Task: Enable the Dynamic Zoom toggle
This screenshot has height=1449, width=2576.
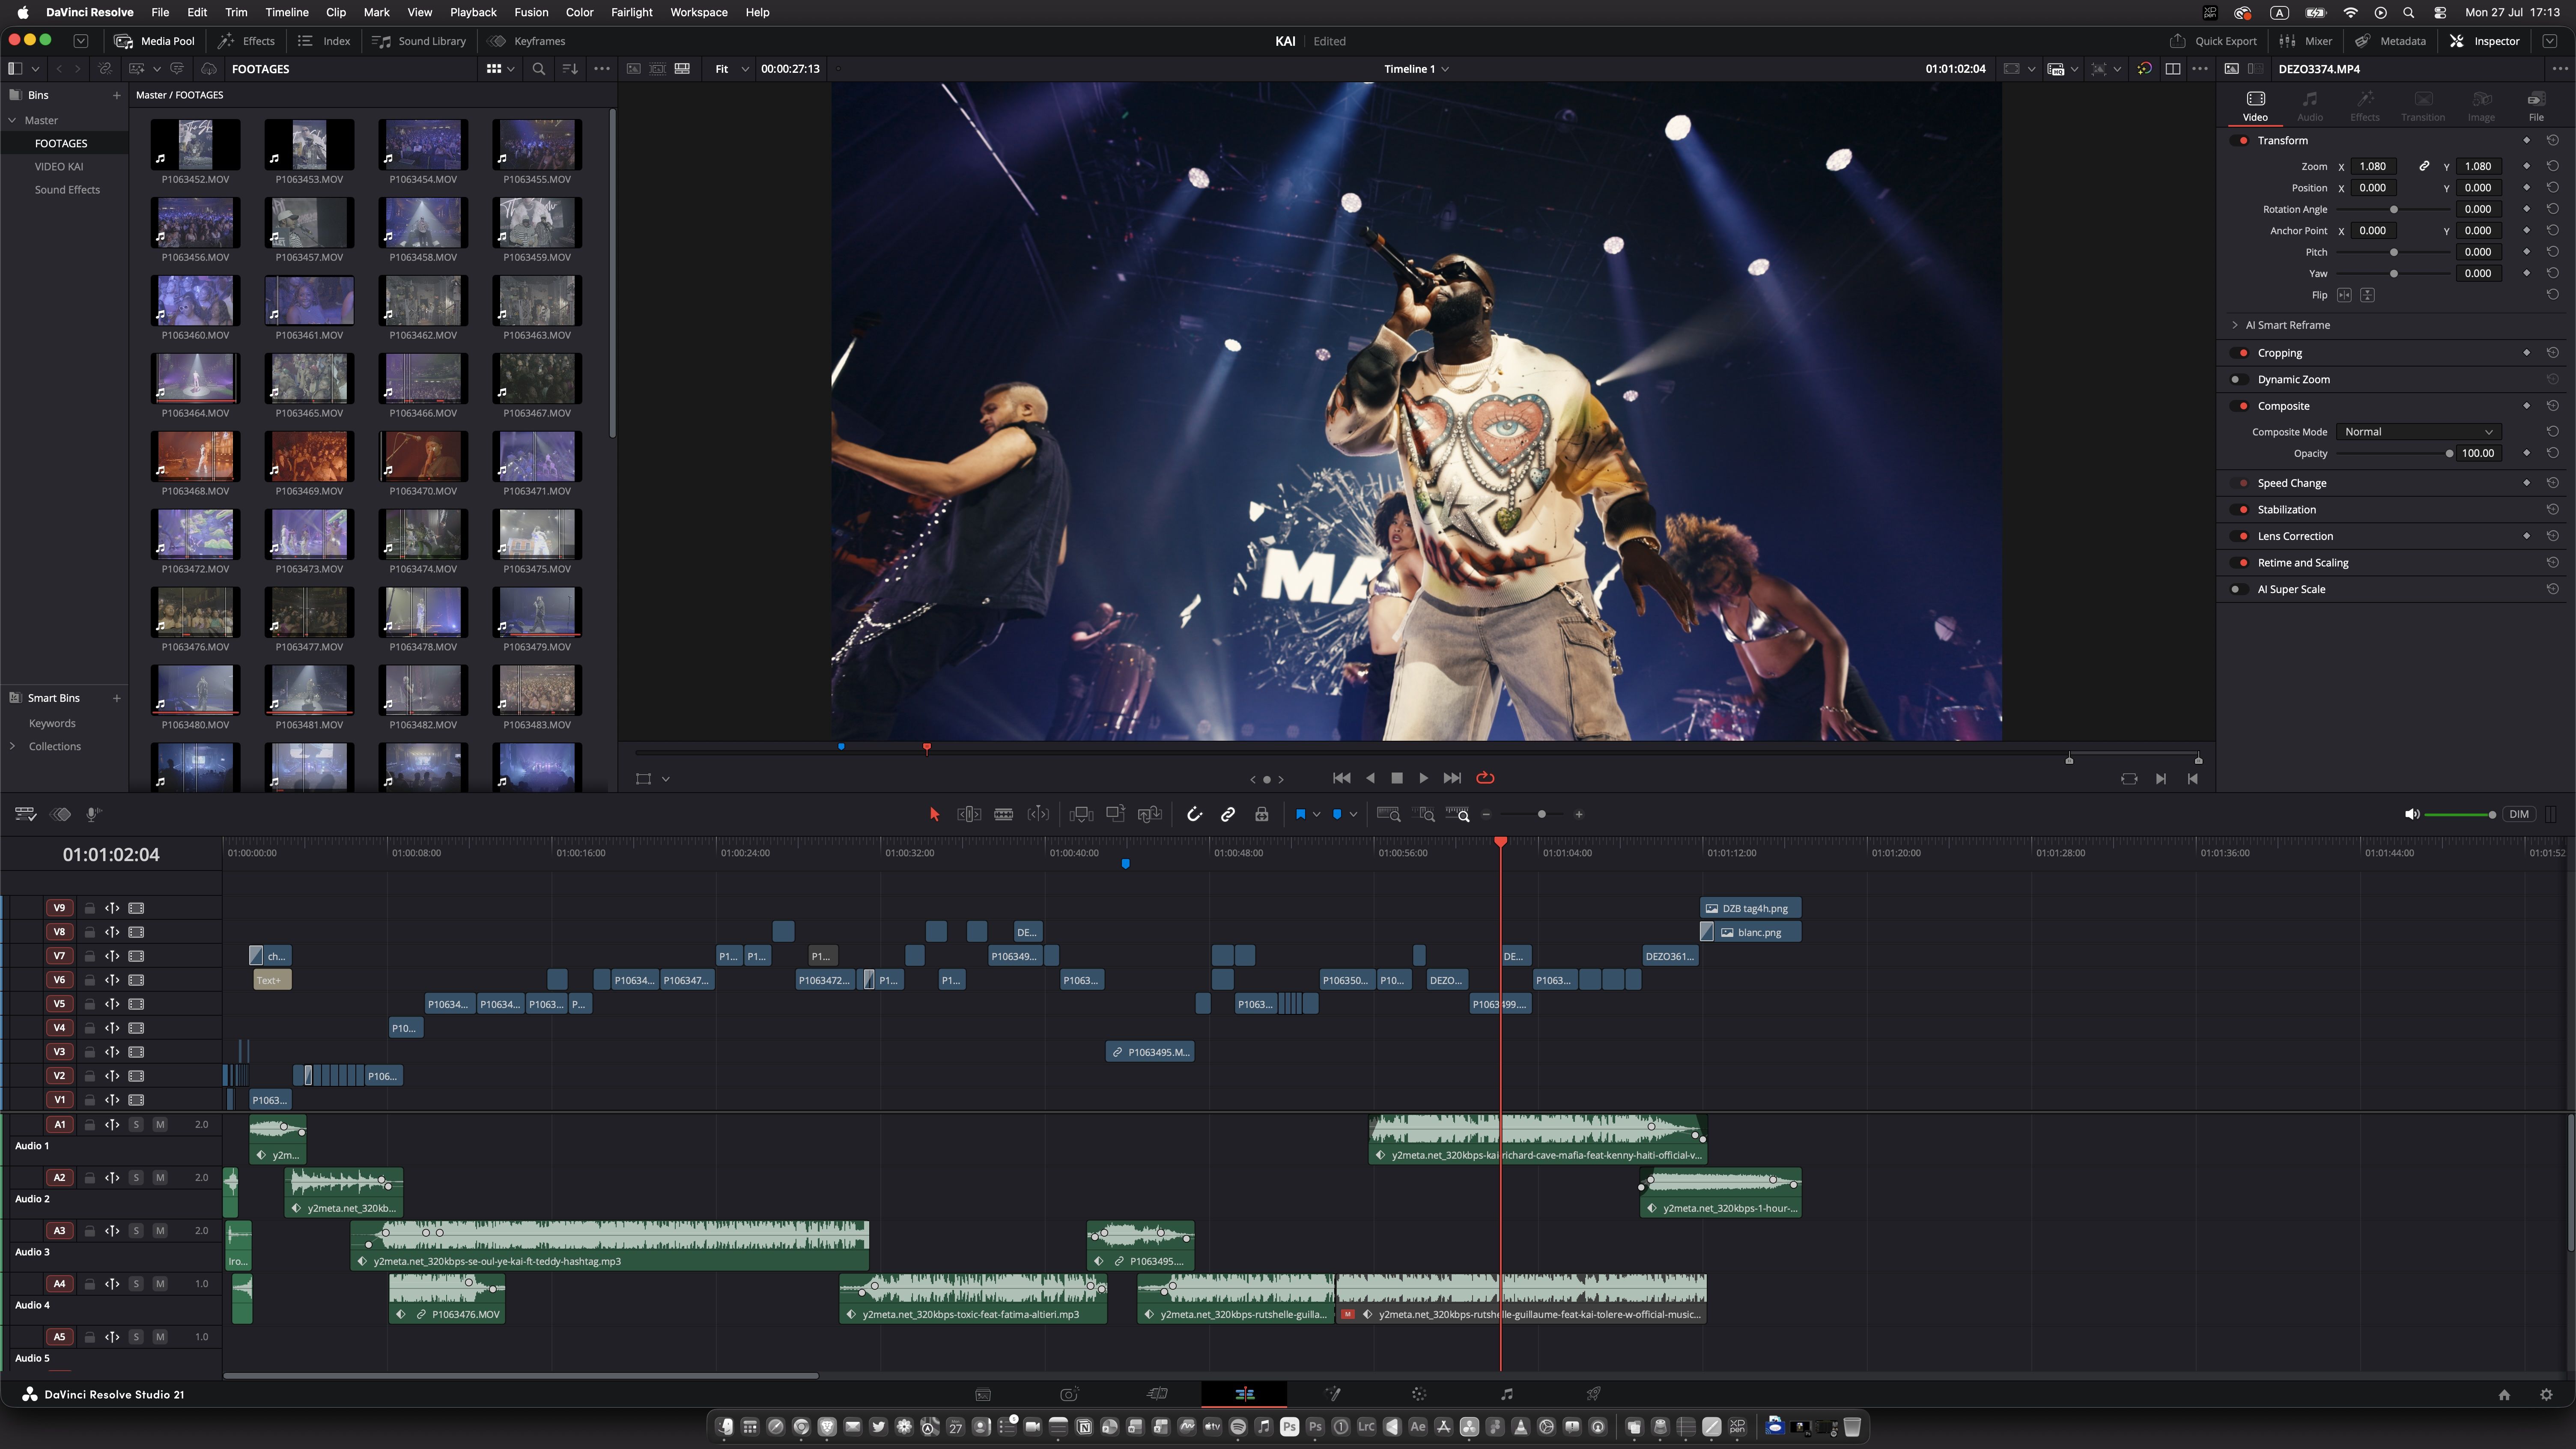Action: (2238, 380)
